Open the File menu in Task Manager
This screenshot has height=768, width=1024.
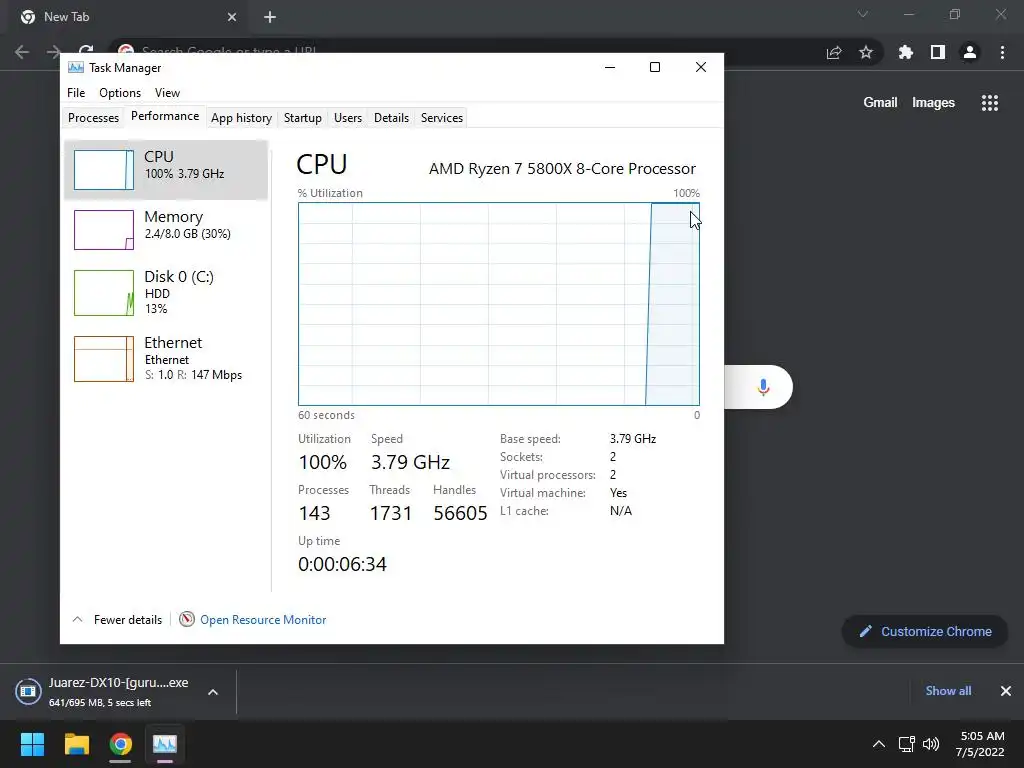[x=76, y=93]
